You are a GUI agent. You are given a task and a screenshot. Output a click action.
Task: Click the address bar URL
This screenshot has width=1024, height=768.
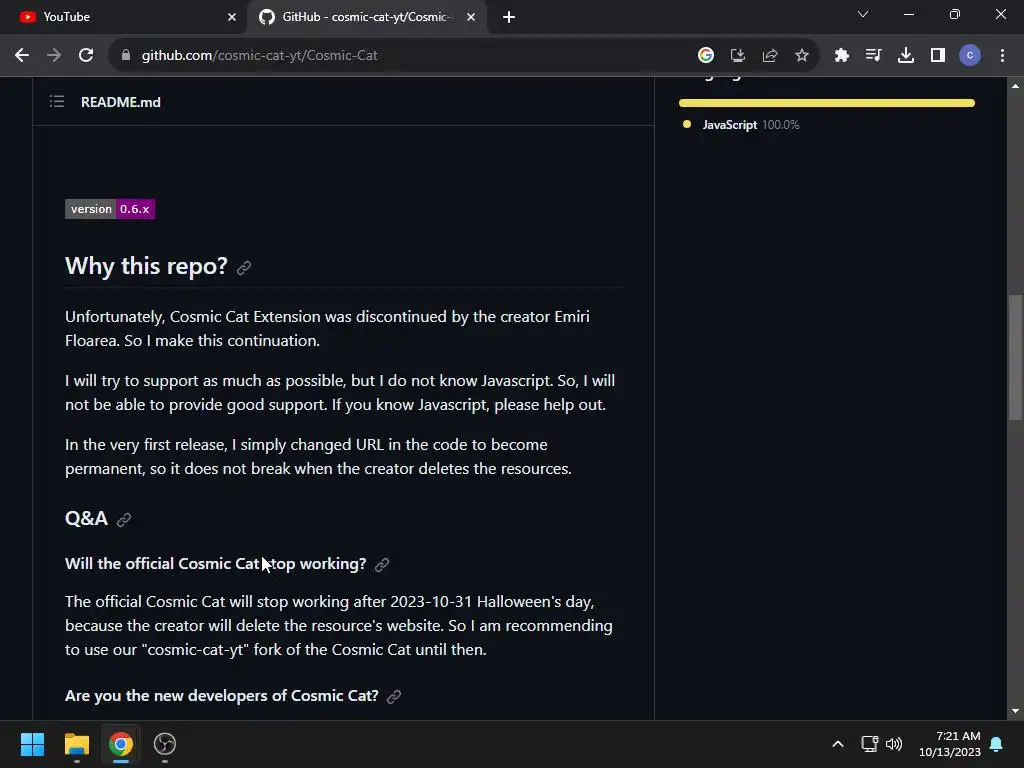(259, 56)
